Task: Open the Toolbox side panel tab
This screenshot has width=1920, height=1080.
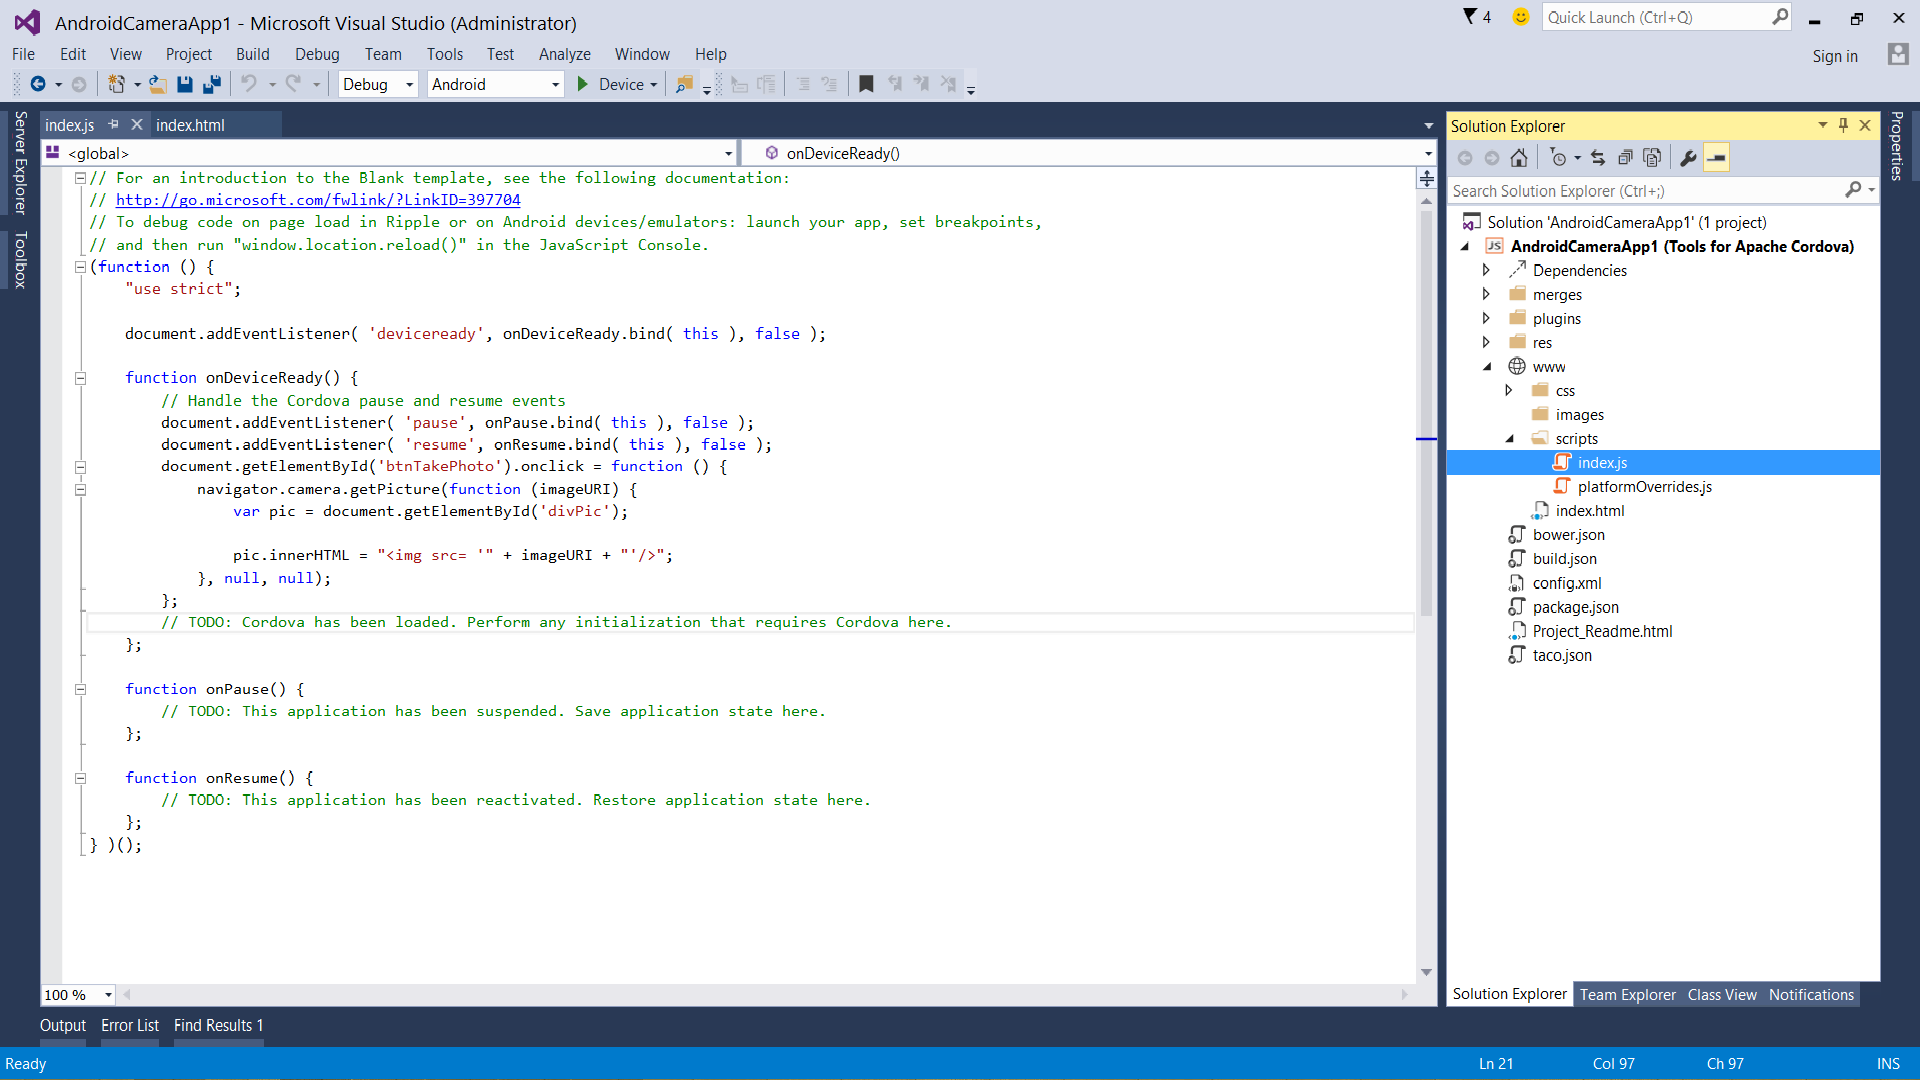Action: tap(20, 260)
